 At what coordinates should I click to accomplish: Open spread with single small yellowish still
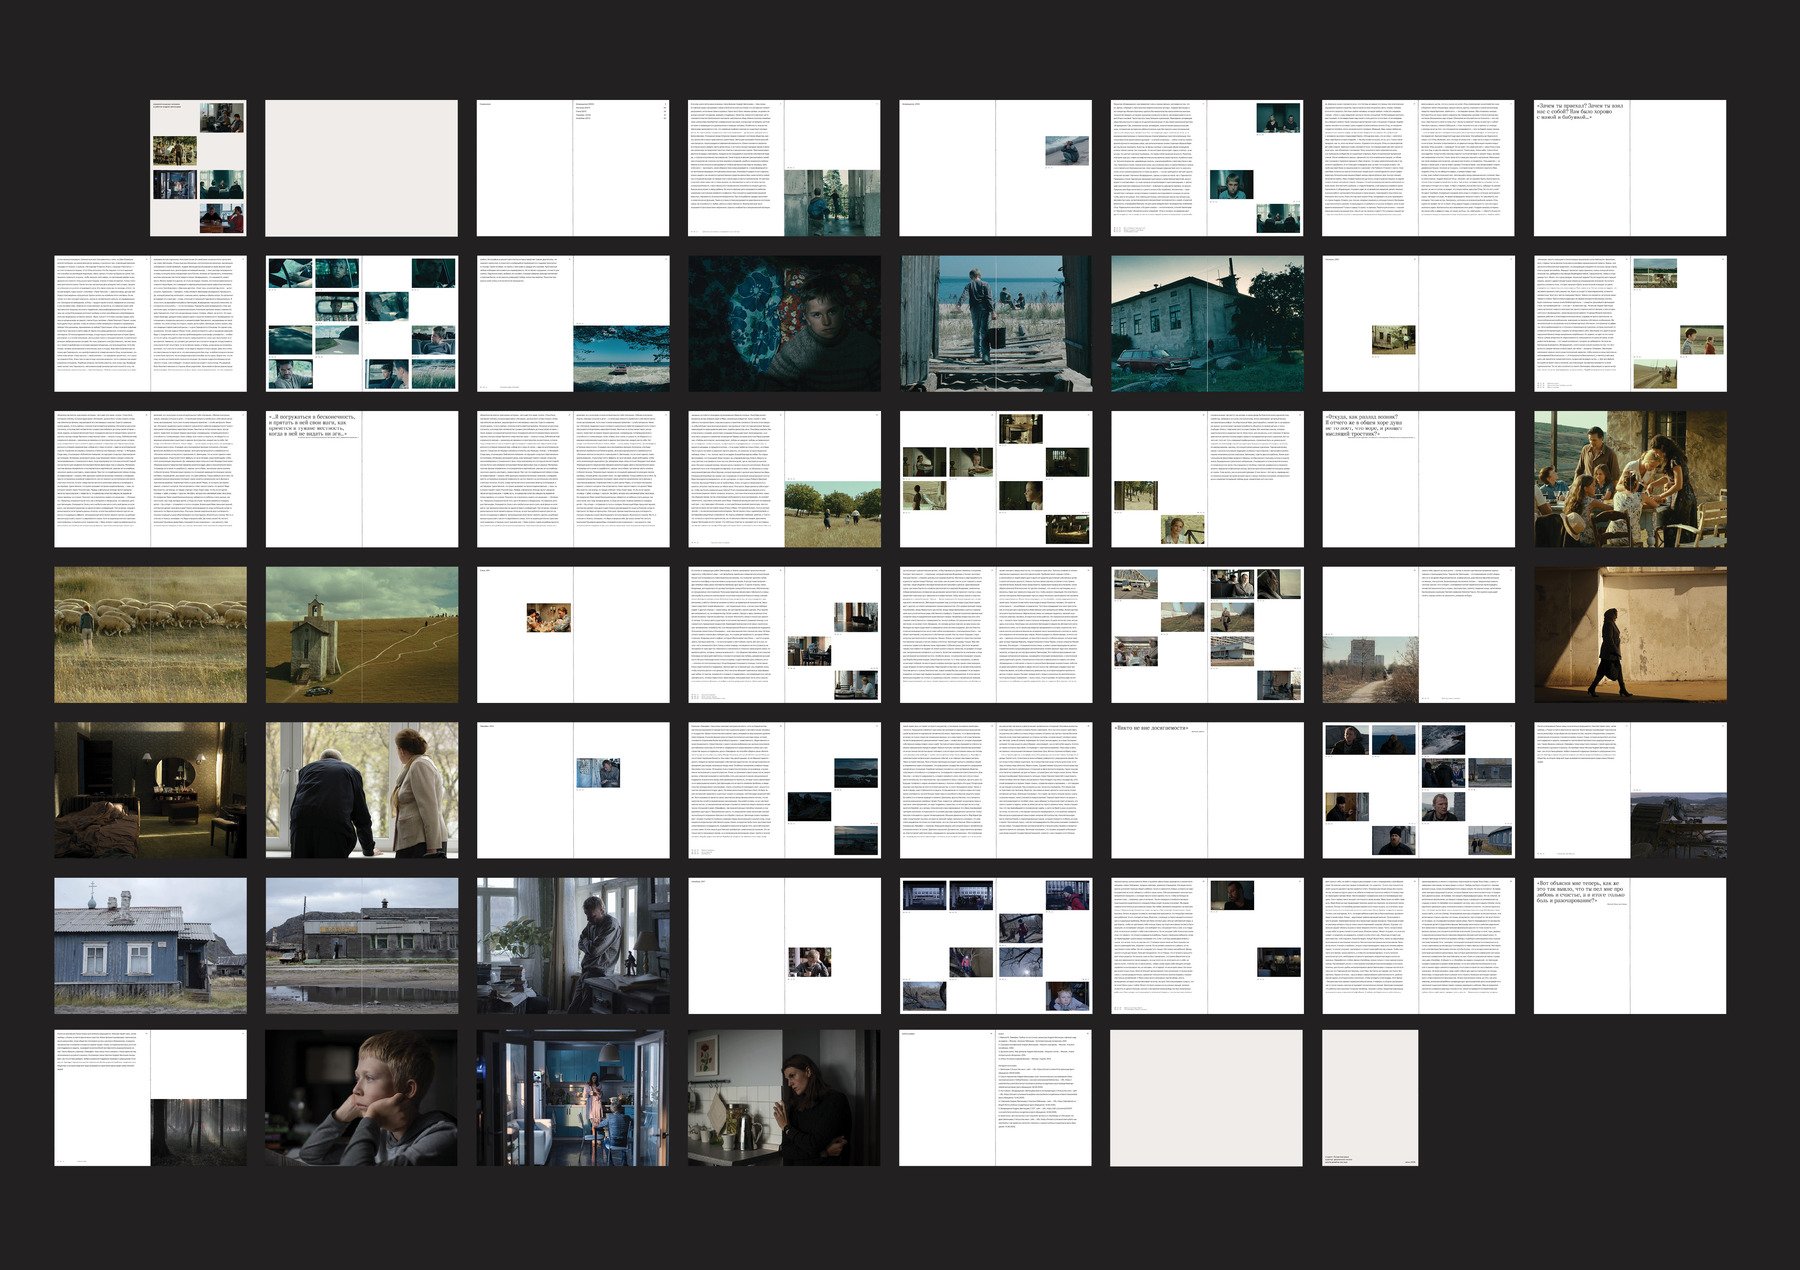pyautogui.click(x=1419, y=323)
